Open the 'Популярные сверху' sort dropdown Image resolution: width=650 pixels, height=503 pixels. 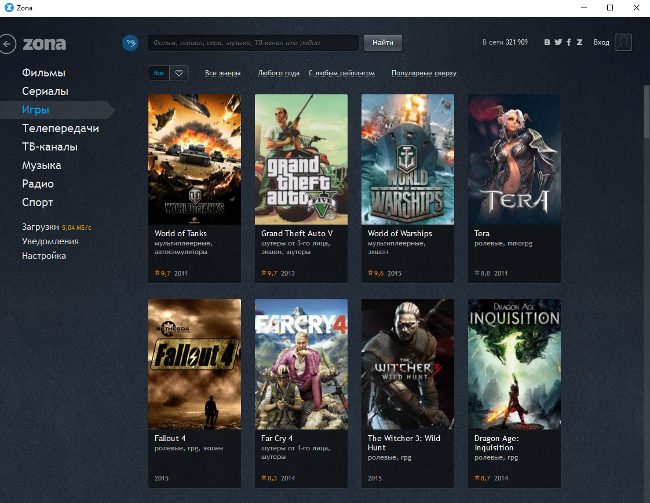[423, 73]
